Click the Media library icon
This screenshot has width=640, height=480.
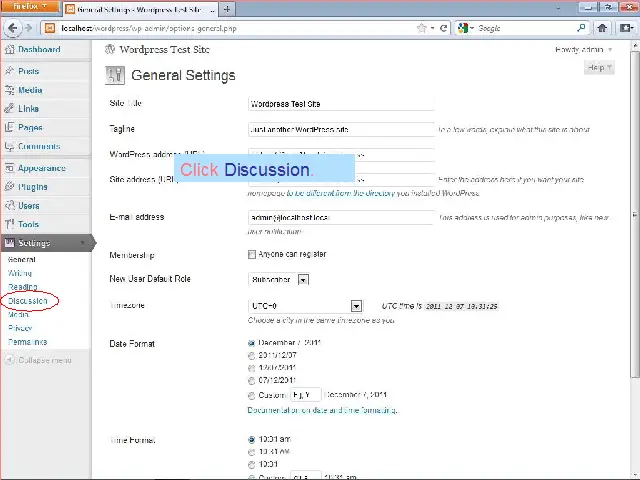[x=9, y=90]
